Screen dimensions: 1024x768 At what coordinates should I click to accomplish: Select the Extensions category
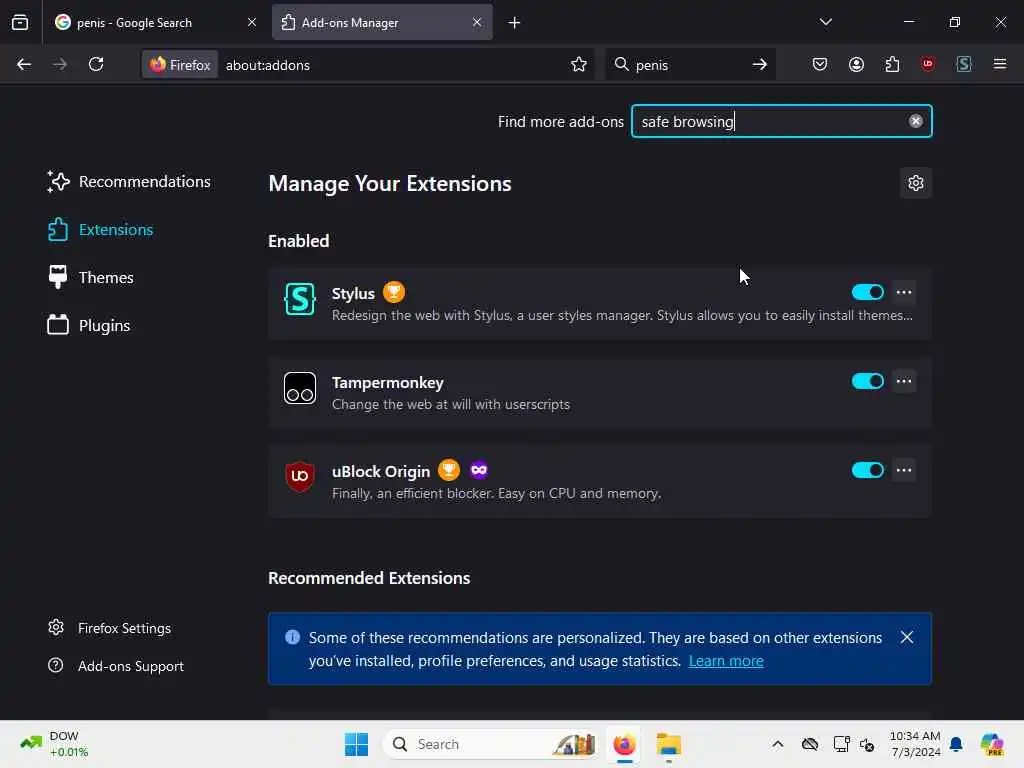click(x=100, y=230)
